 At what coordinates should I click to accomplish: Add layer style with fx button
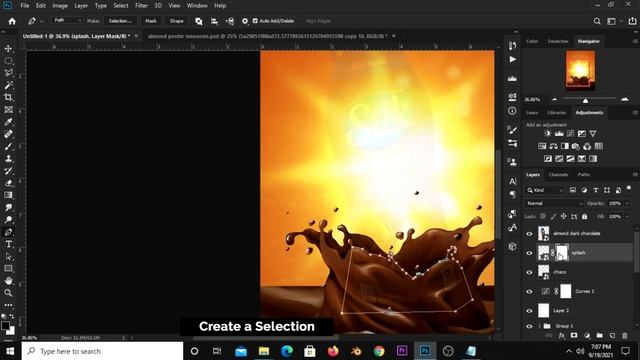click(x=562, y=336)
